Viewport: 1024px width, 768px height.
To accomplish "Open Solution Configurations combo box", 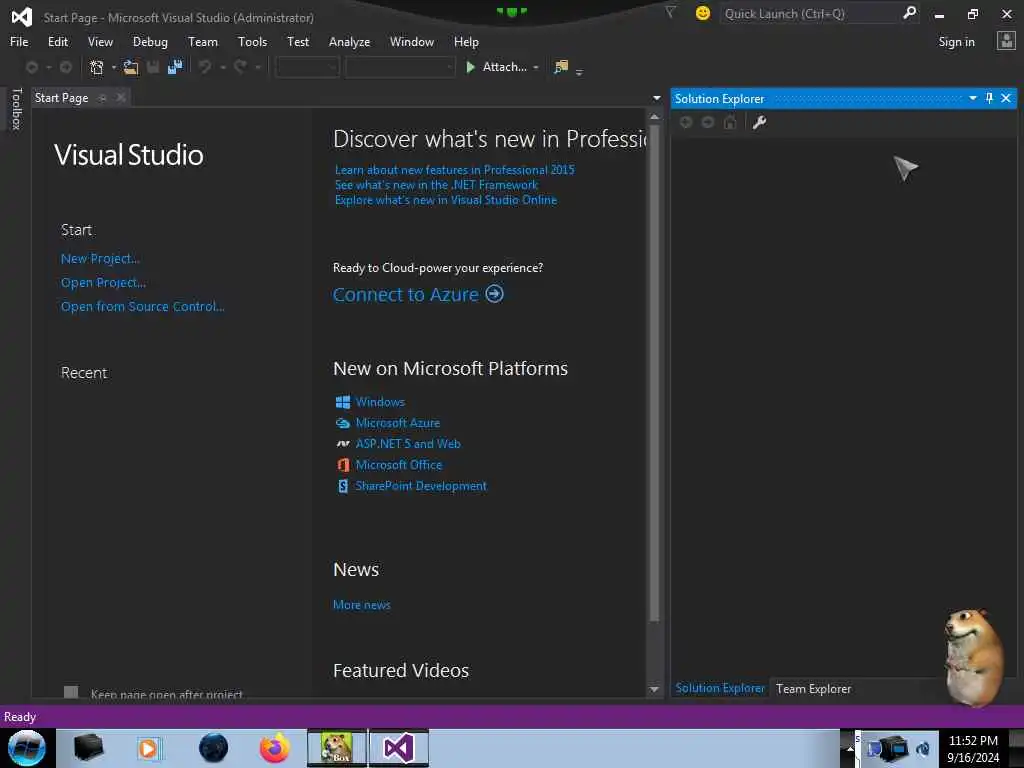I will coord(308,67).
